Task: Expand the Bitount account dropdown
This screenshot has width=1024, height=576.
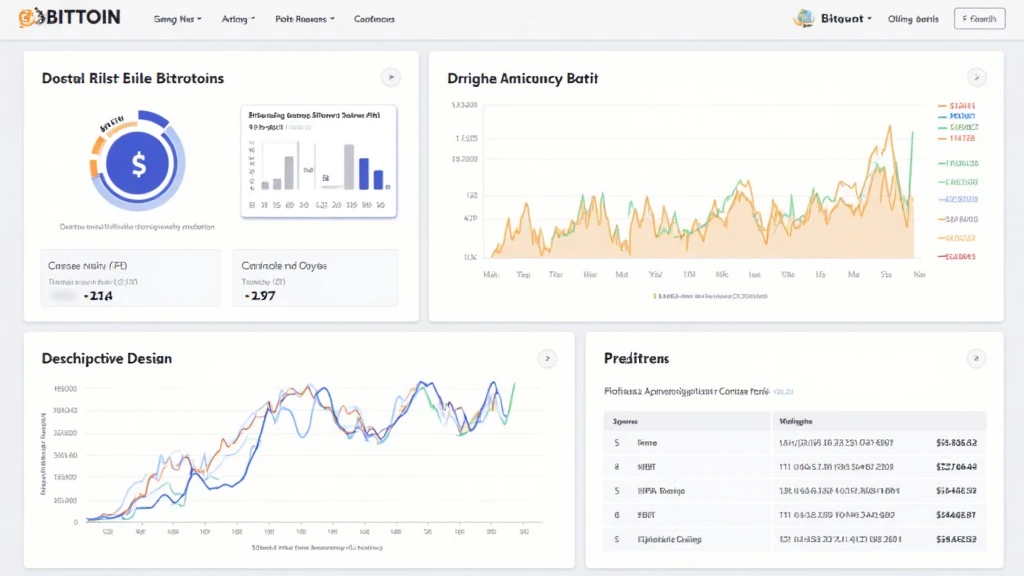Action: (846, 19)
